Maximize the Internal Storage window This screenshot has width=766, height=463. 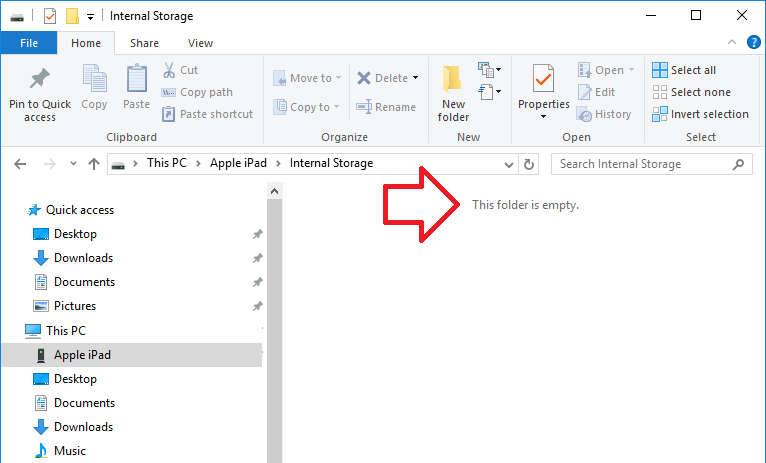point(696,15)
